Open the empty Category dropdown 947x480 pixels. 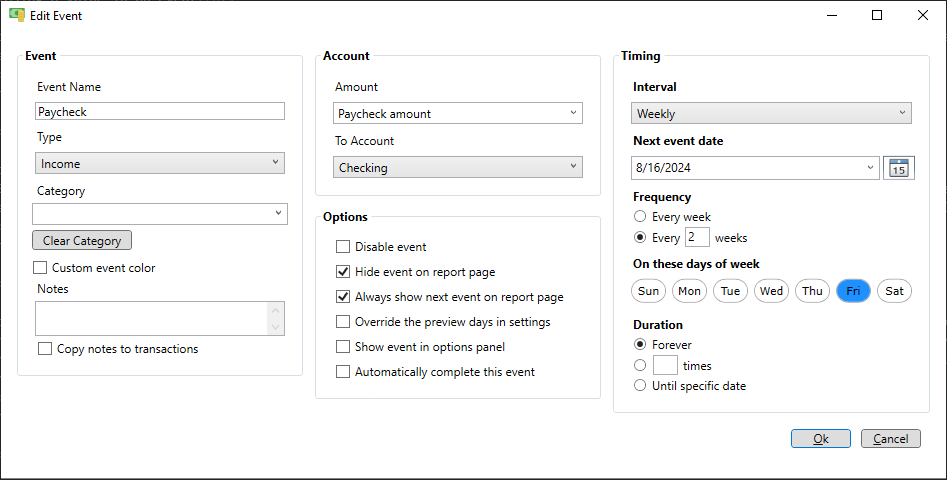point(160,214)
